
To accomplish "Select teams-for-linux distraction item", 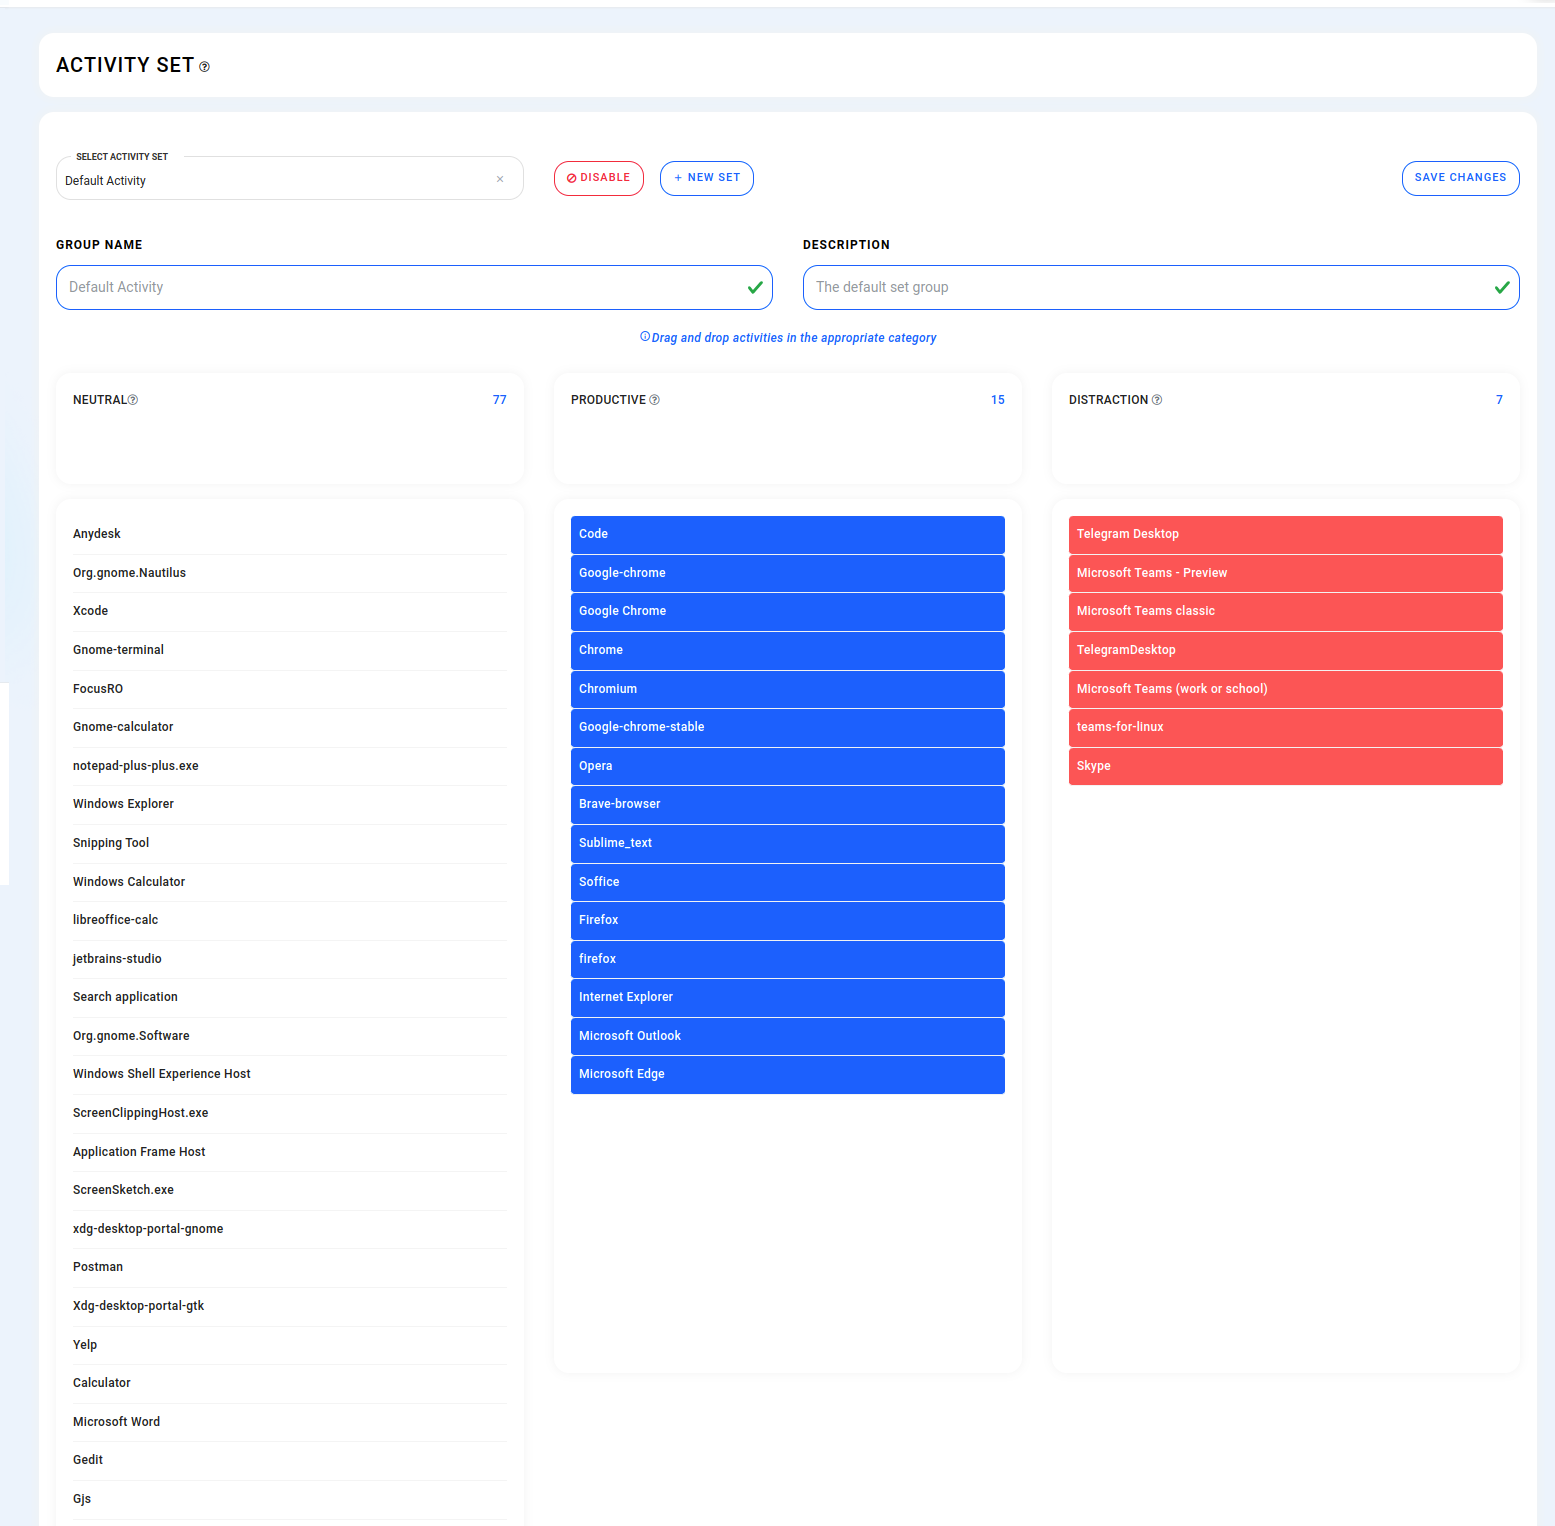I will tap(1286, 727).
